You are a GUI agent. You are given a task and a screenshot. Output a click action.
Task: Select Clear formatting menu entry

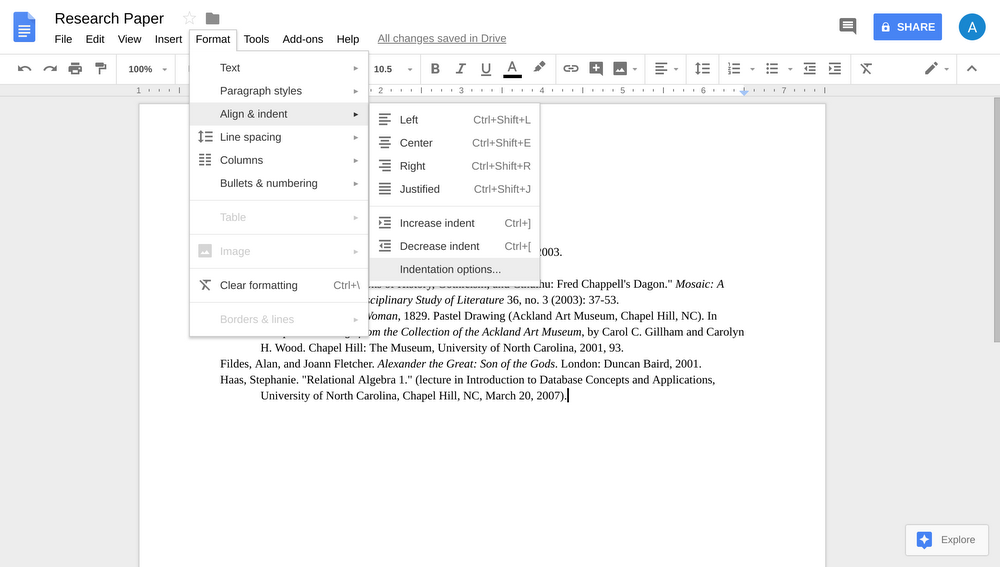tap(279, 285)
